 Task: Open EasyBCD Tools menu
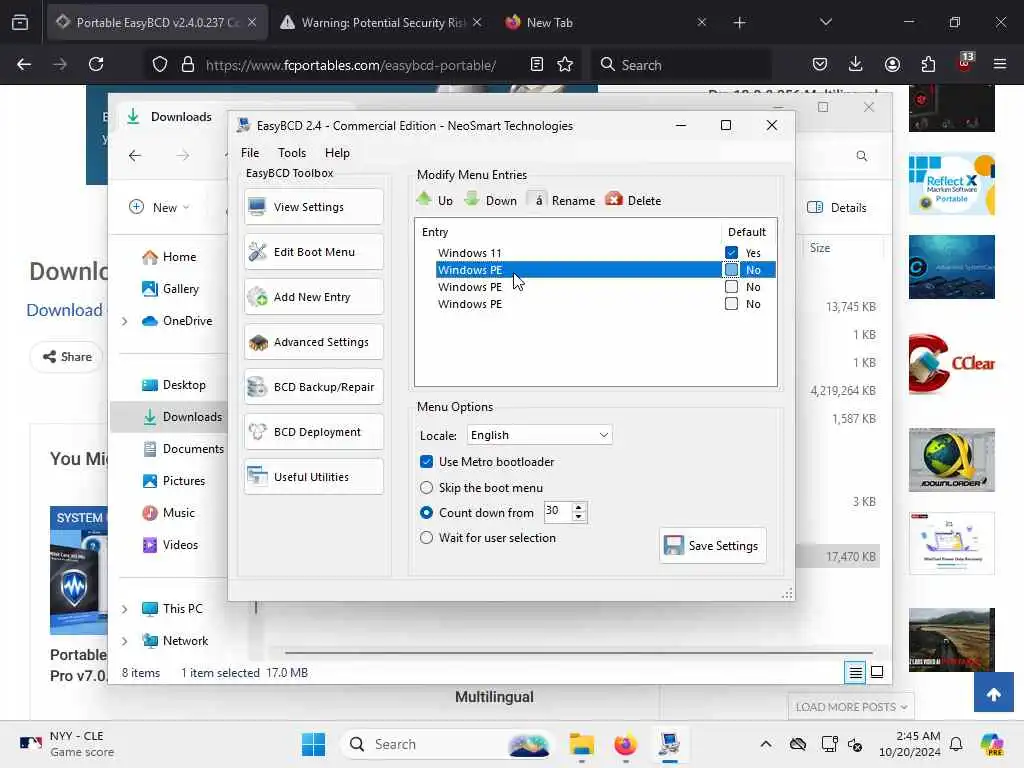292,153
